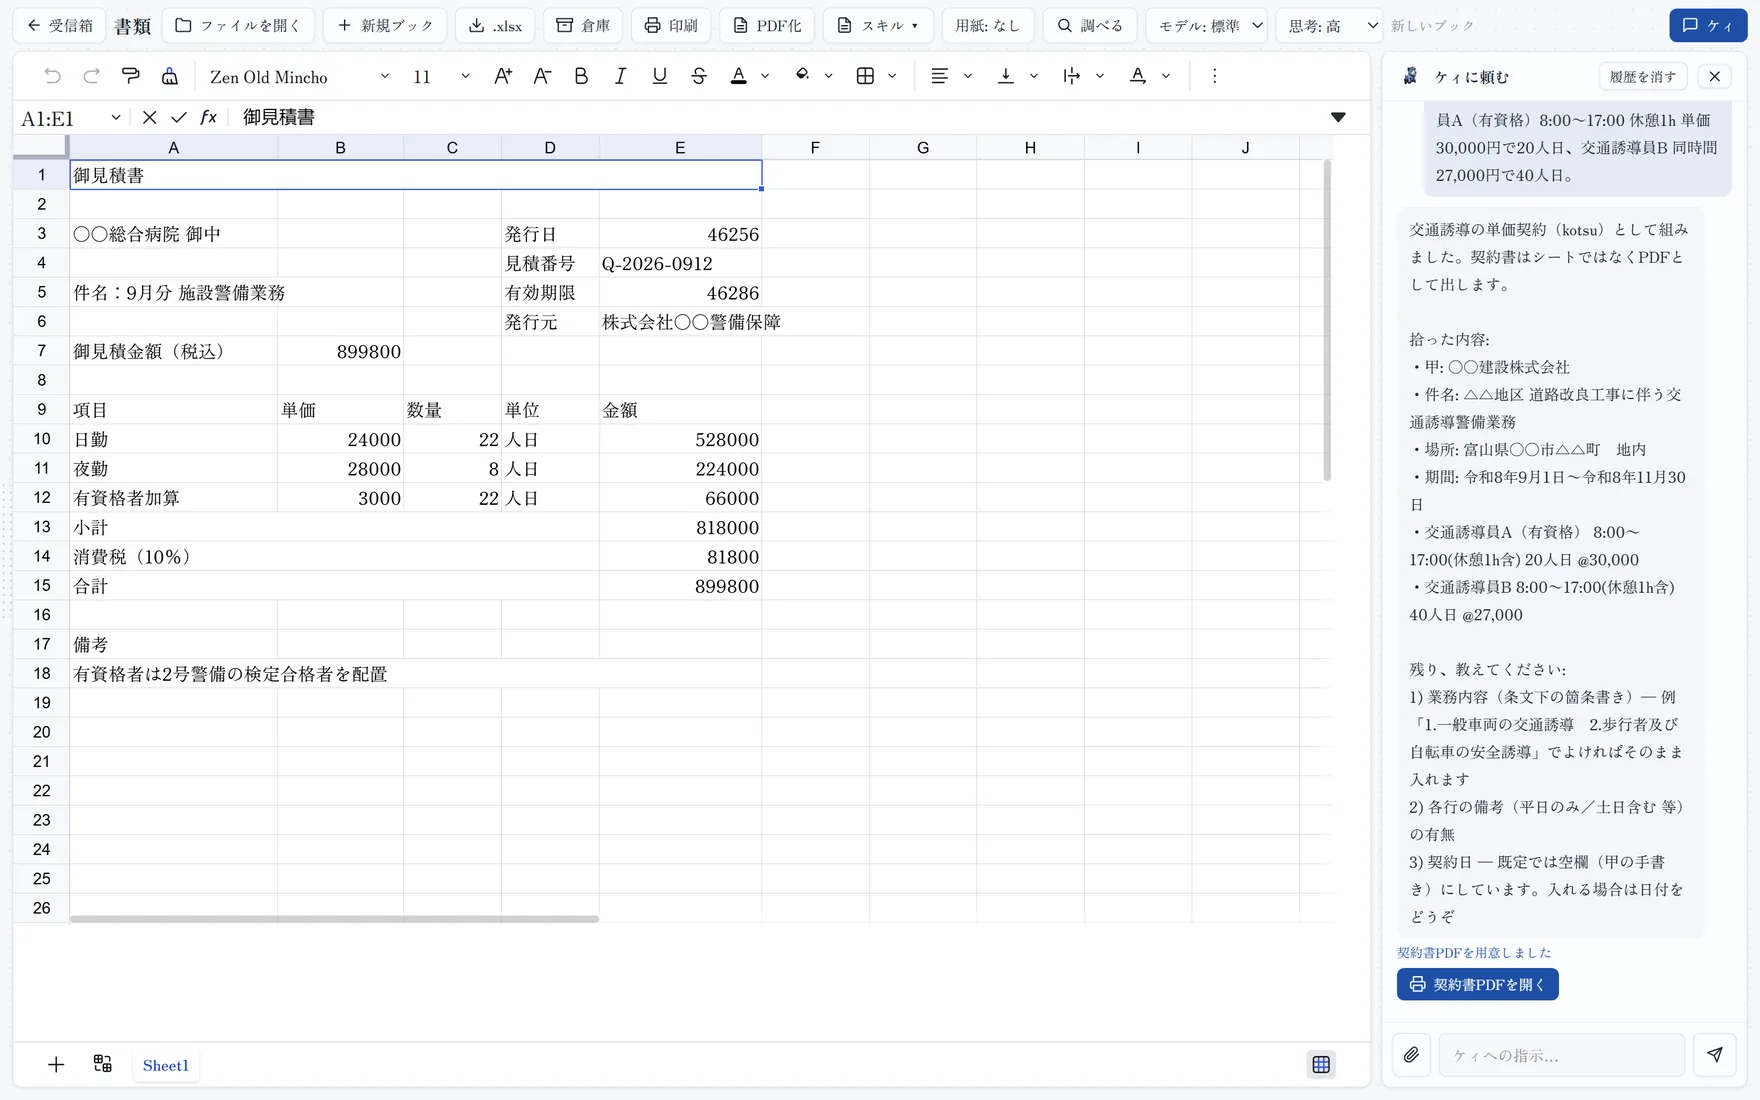This screenshot has height=1100, width=1760.
Task: Click the clear formatting icon
Action: pos(170,76)
